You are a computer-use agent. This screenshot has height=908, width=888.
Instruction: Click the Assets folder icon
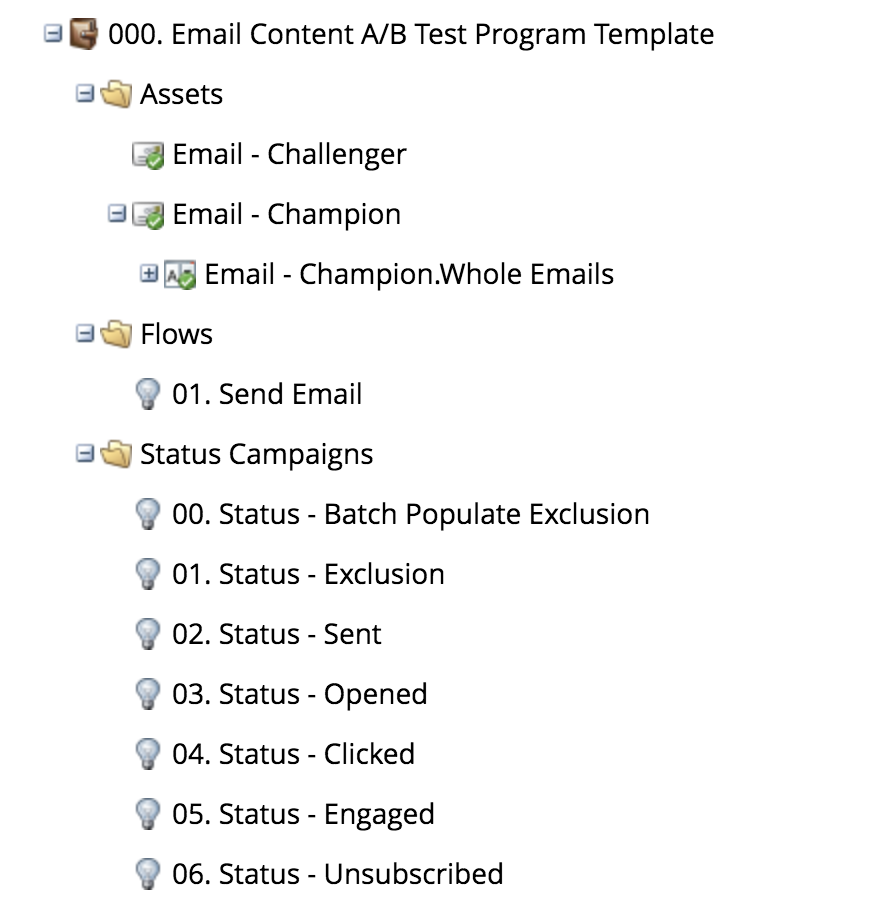[x=117, y=95]
